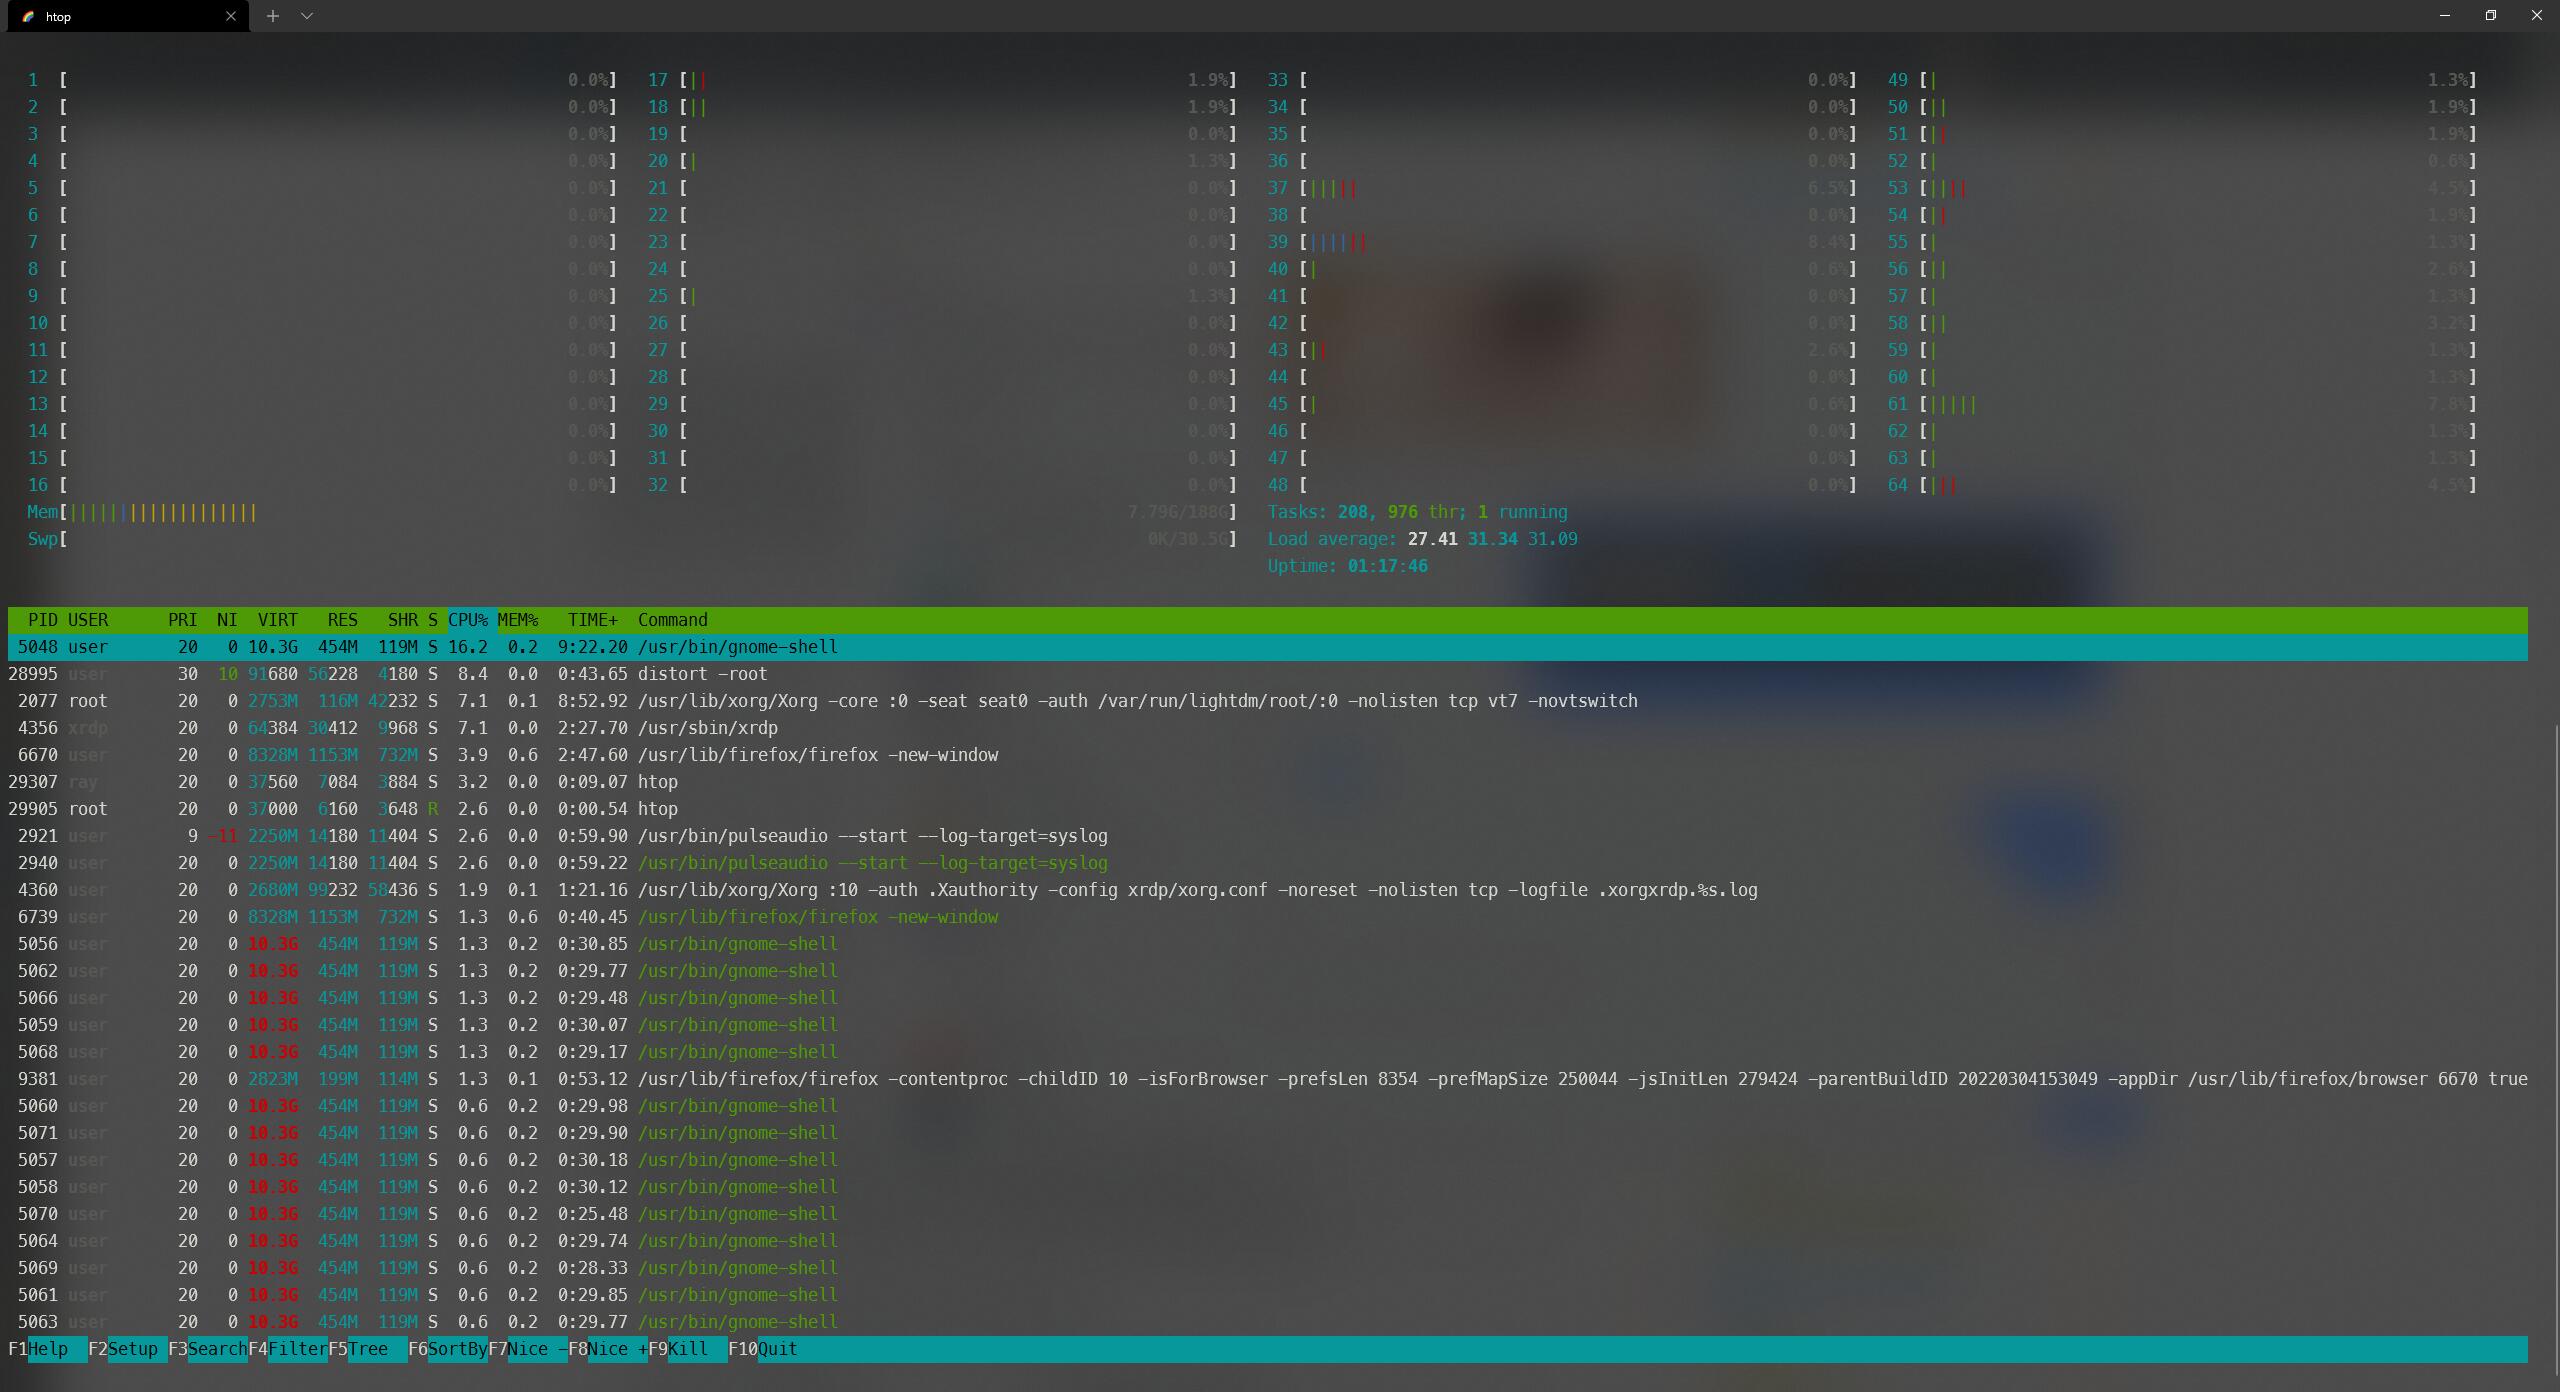Sort by CPU% column header
The image size is (2560, 1392).
tap(468, 620)
